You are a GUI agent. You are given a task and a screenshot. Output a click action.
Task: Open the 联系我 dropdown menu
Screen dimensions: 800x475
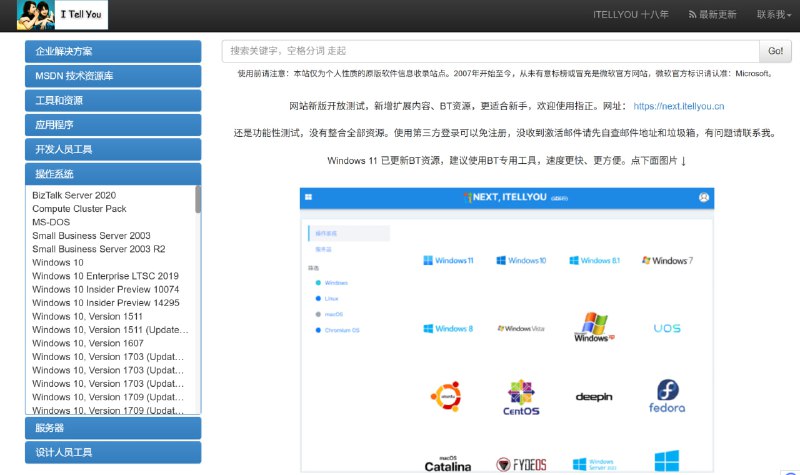(x=776, y=15)
